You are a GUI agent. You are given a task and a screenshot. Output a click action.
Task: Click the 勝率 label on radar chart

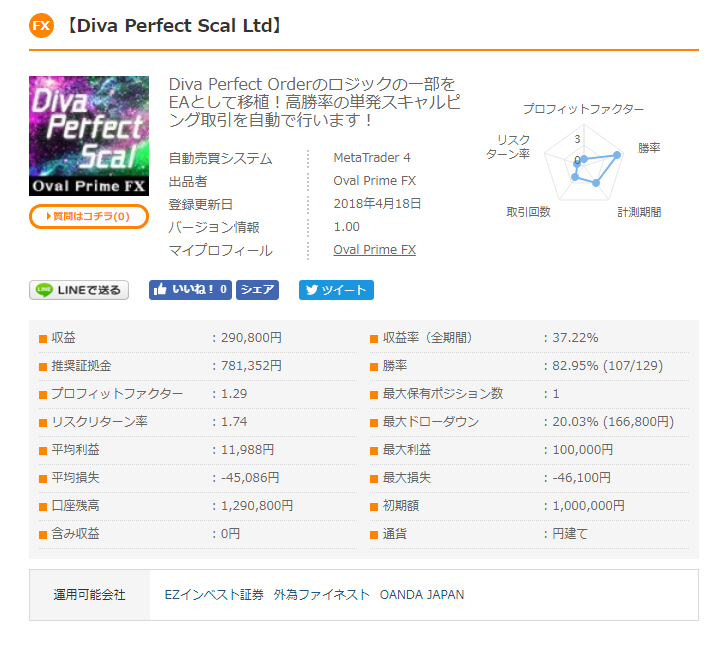(649, 148)
